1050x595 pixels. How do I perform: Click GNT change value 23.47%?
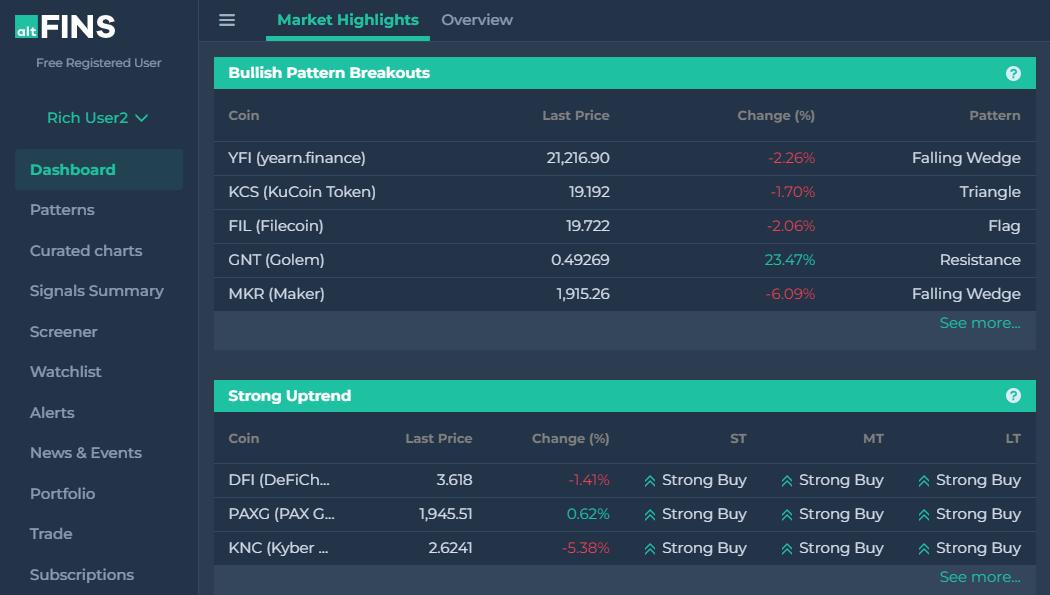tap(790, 260)
